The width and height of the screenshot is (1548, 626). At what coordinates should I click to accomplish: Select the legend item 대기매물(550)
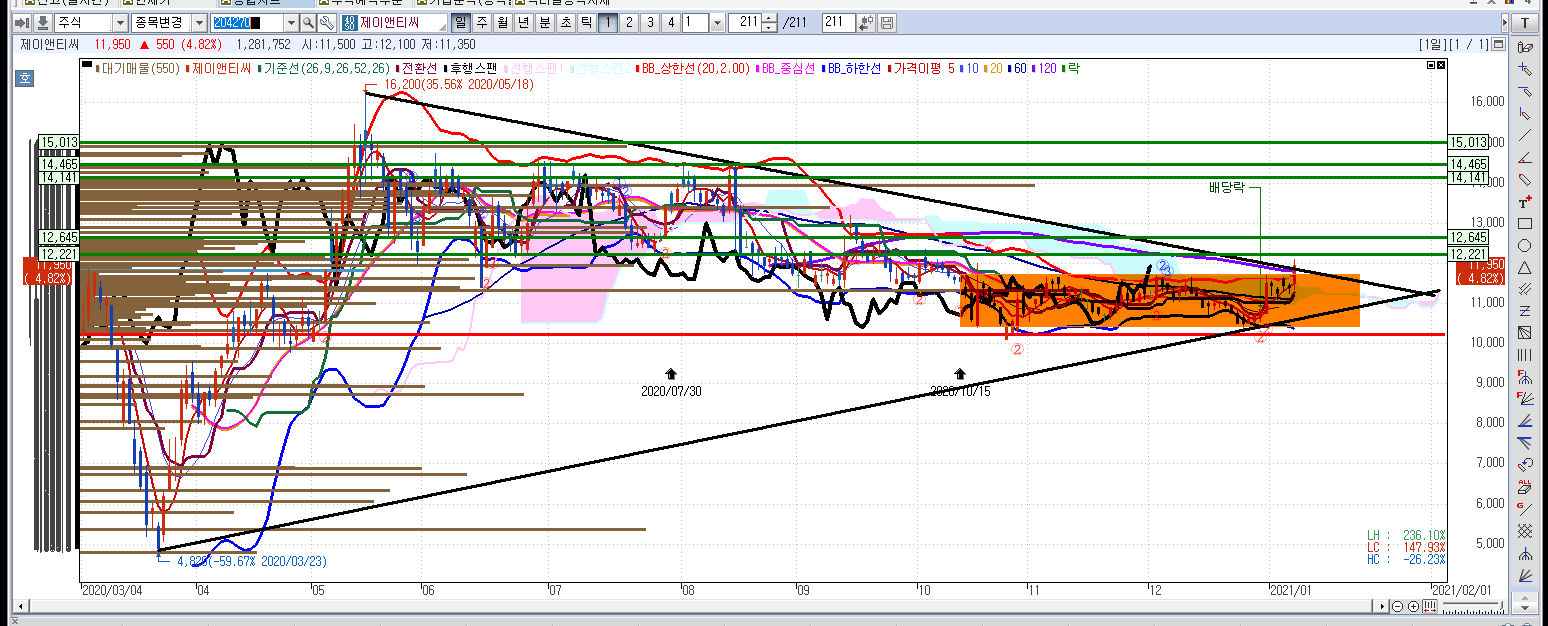140,68
